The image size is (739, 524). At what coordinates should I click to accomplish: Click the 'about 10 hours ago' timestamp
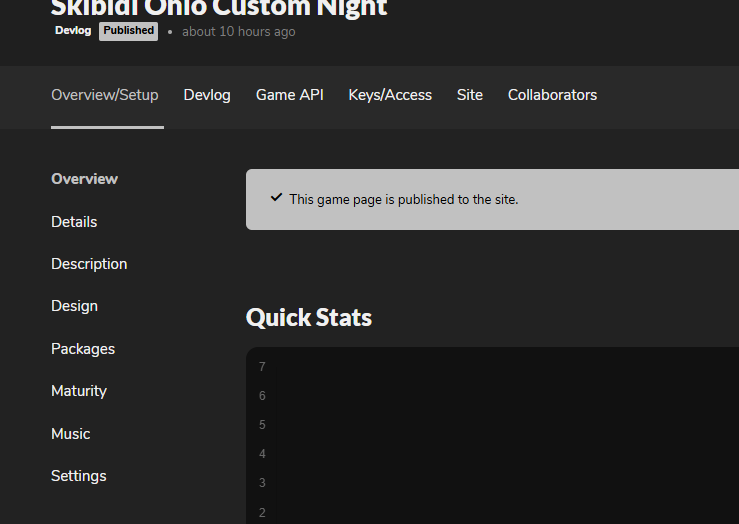coord(238,32)
